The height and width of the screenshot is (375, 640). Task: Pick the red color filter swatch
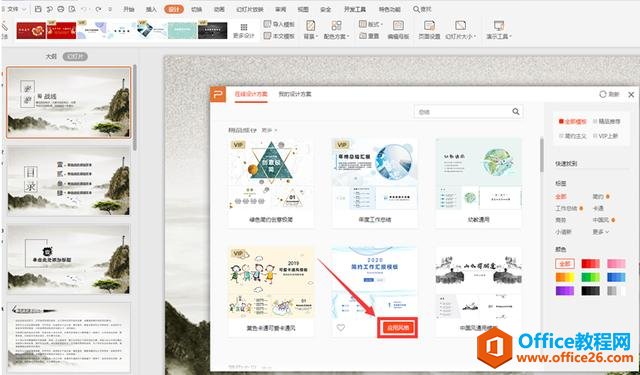point(590,264)
